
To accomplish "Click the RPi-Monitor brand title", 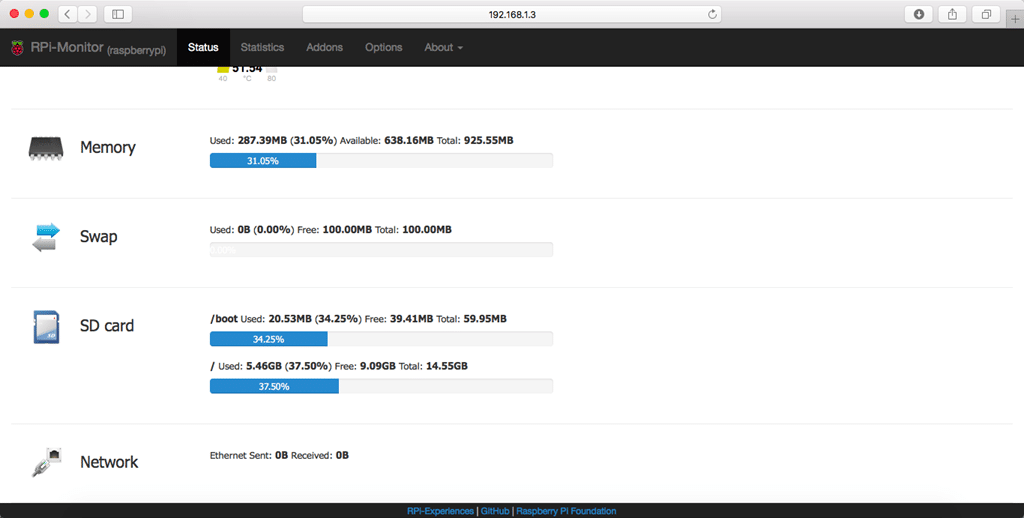I will [67, 47].
